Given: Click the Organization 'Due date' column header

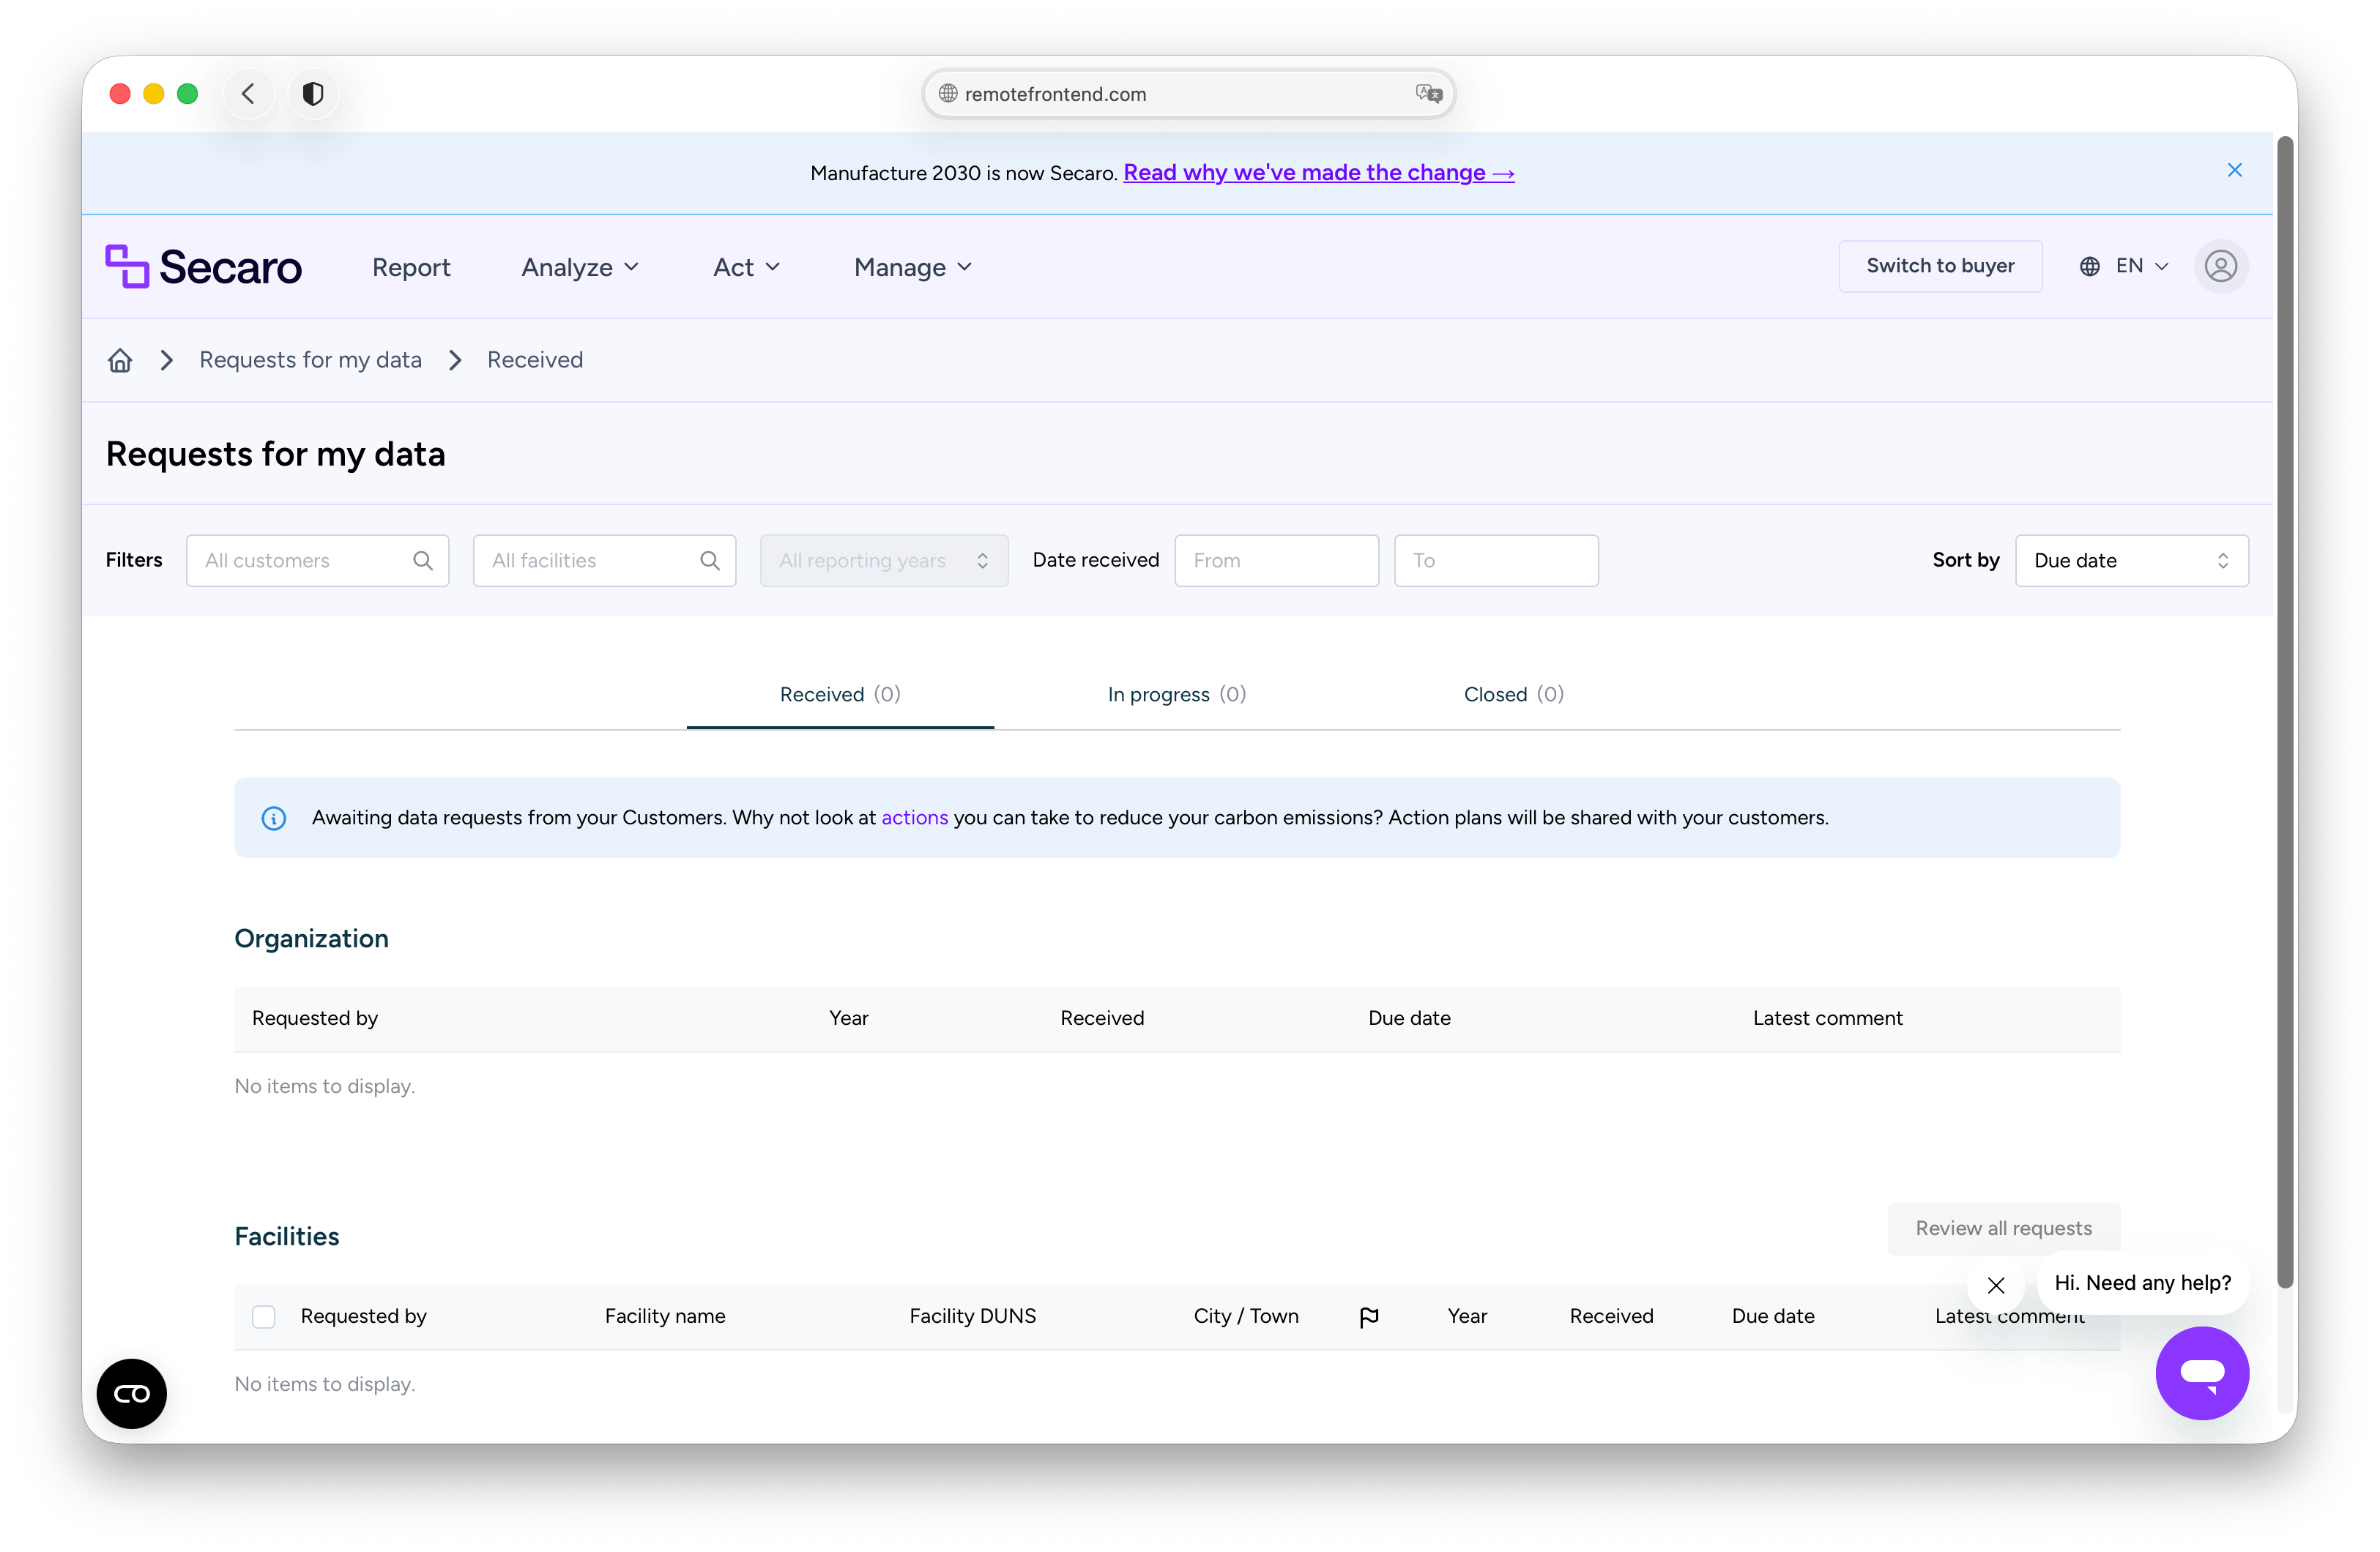Looking at the screenshot, I should (1409, 1018).
